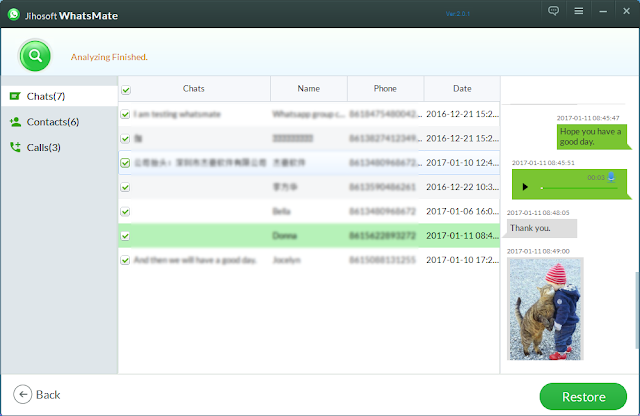Click the 'Thank you.' message bubble

(x=542, y=228)
